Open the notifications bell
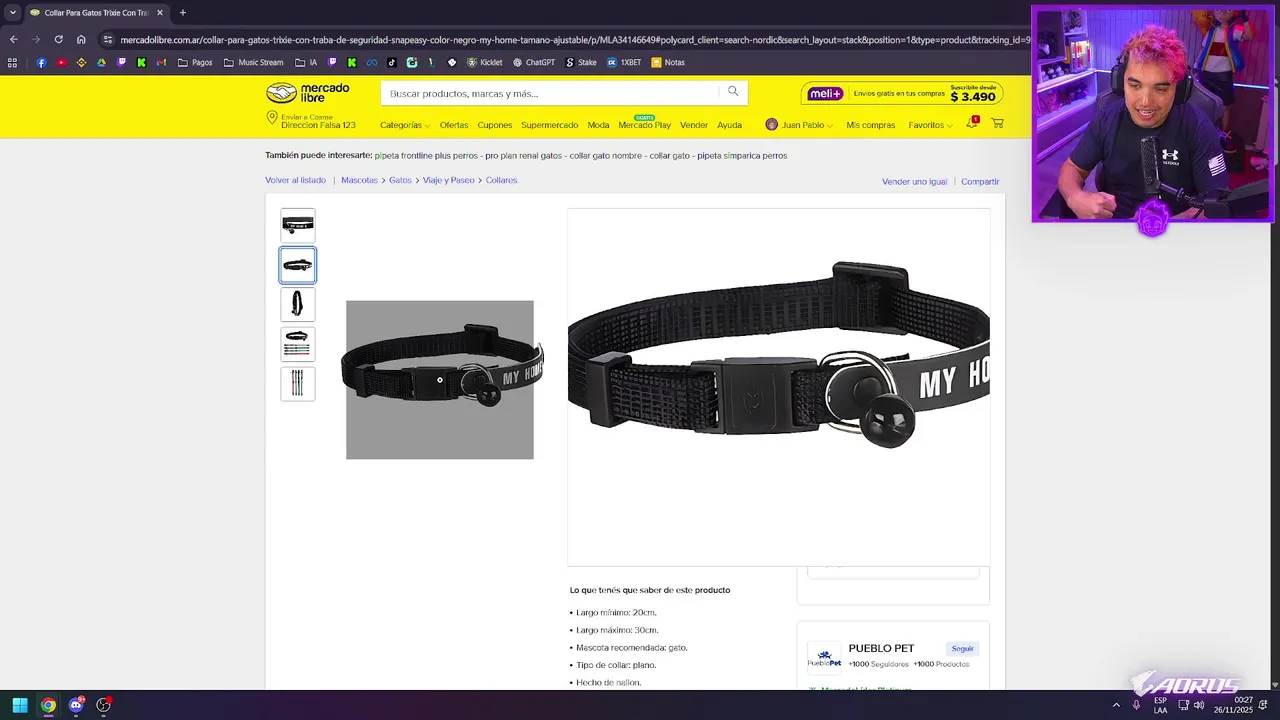 [971, 123]
